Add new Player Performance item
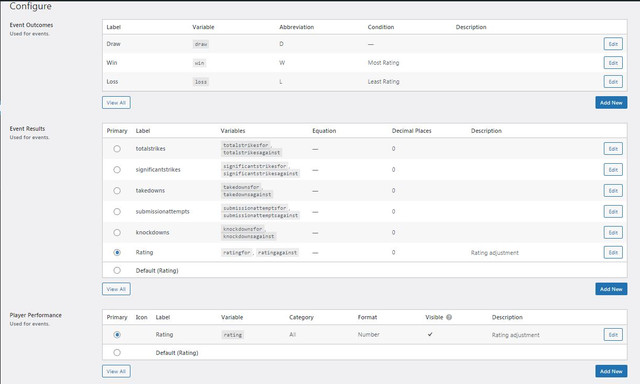The height and width of the screenshot is (384, 640). click(x=611, y=371)
